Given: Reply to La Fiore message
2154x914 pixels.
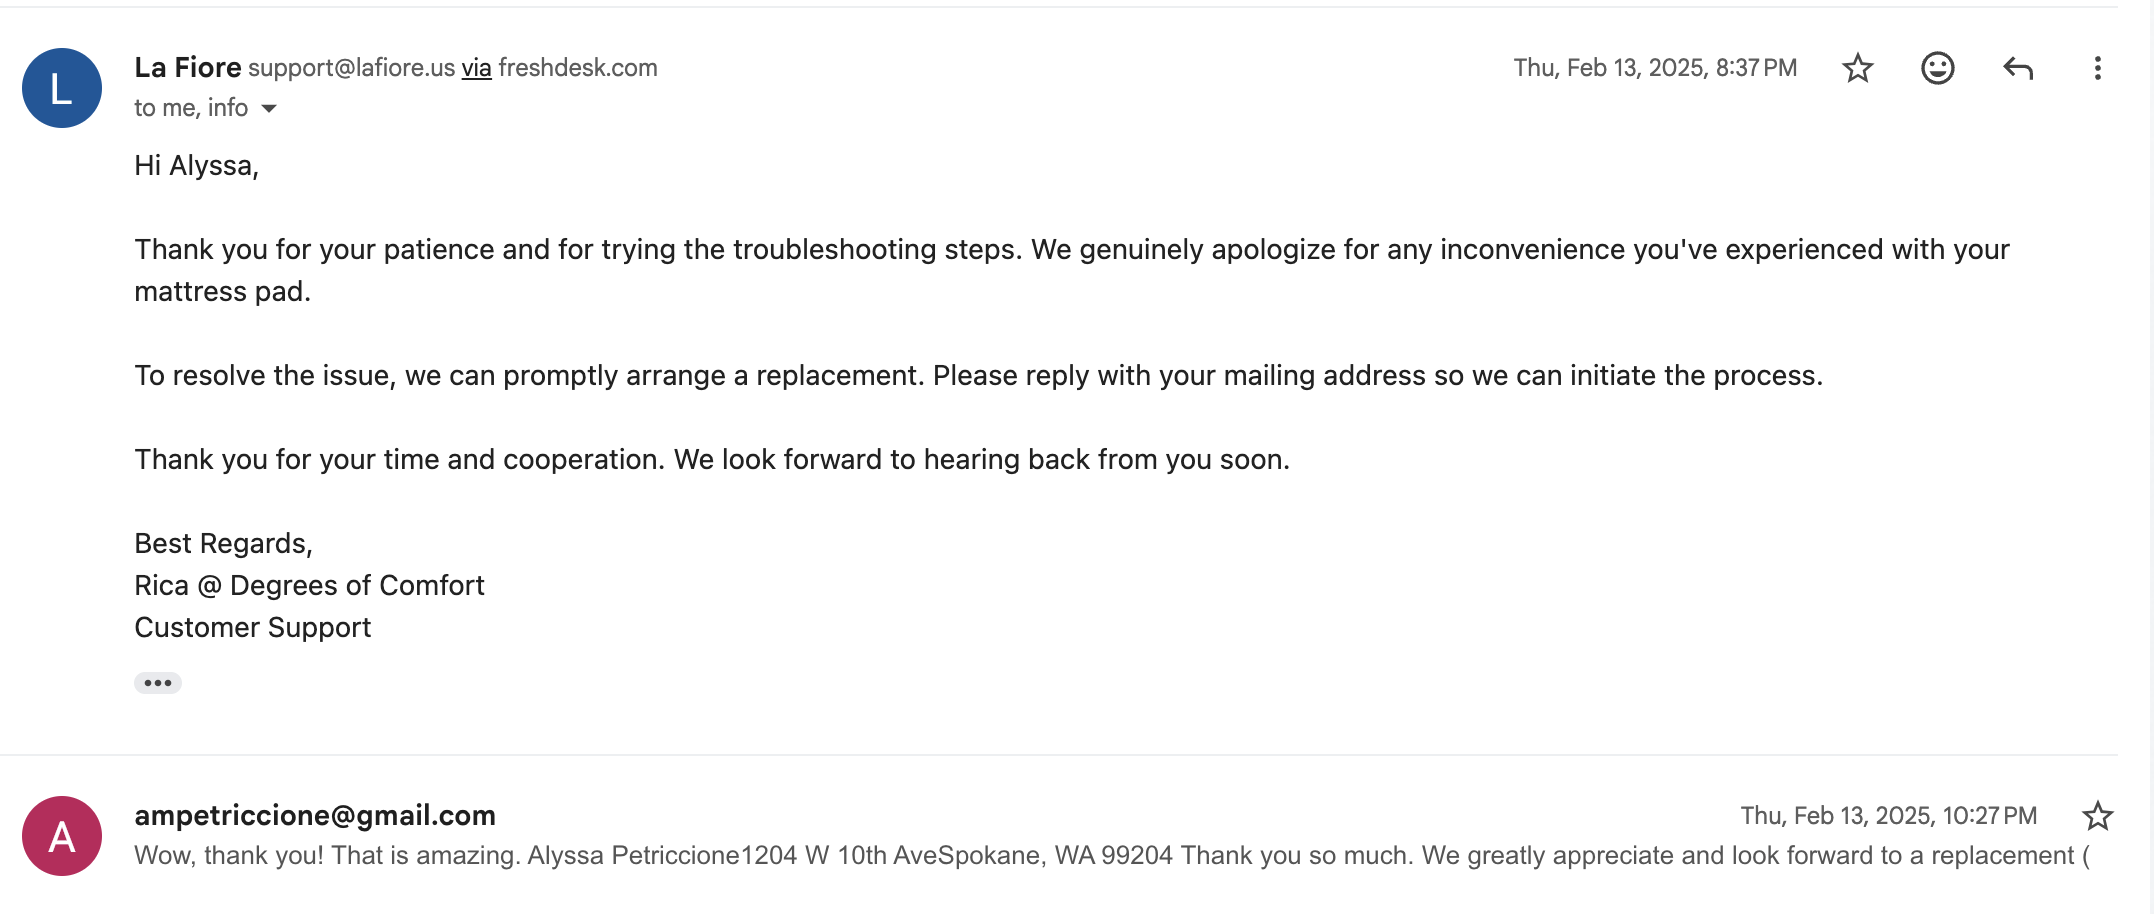Looking at the screenshot, I should (2018, 68).
